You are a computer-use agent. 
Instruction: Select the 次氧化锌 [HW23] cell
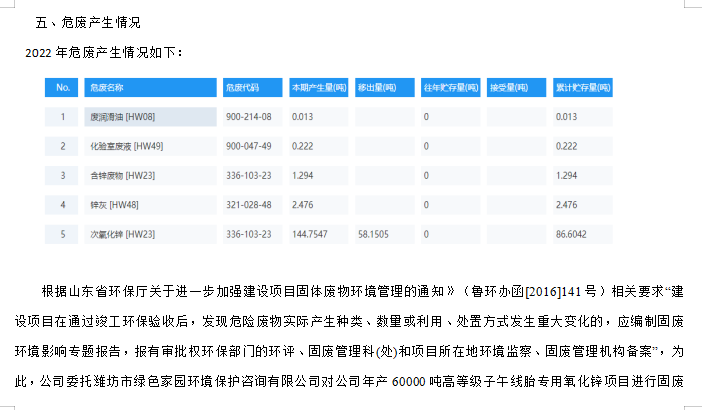[122, 234]
